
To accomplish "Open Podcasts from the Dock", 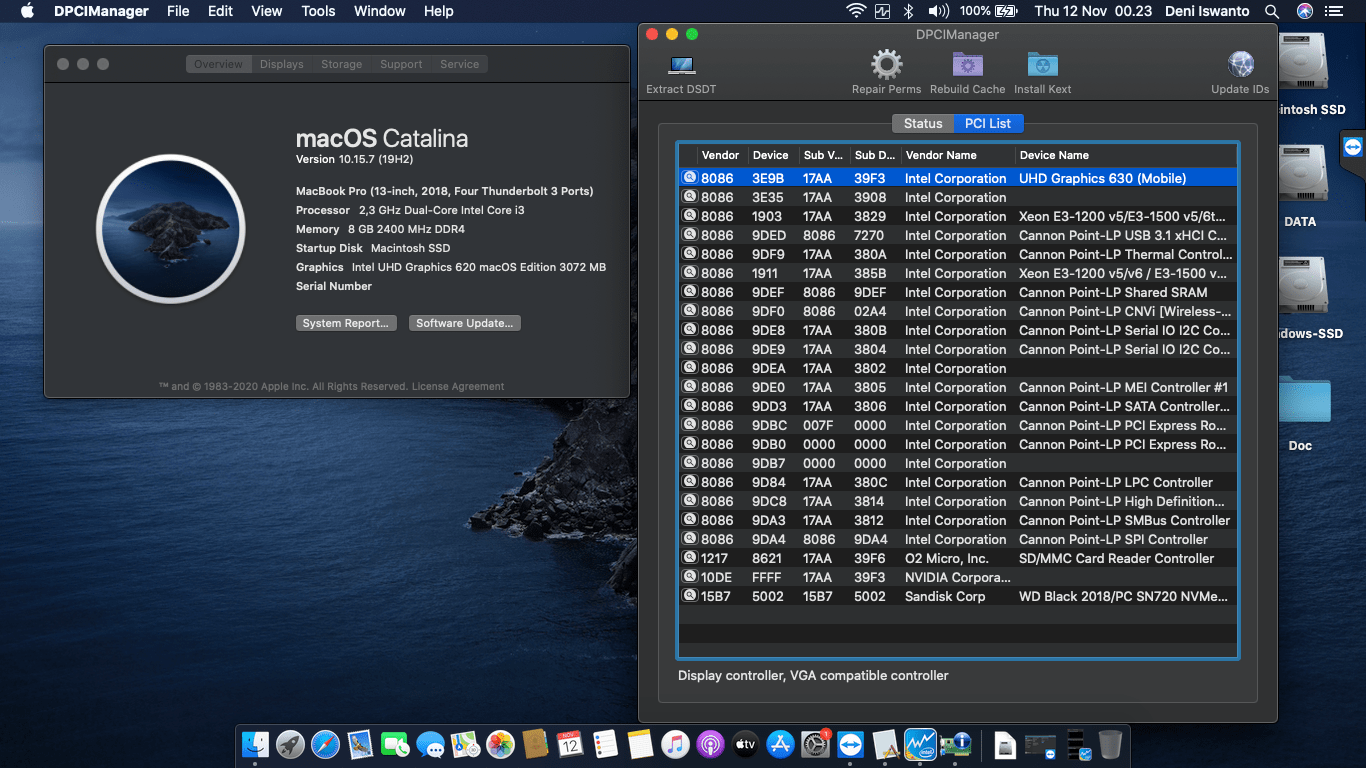I will [x=710, y=744].
